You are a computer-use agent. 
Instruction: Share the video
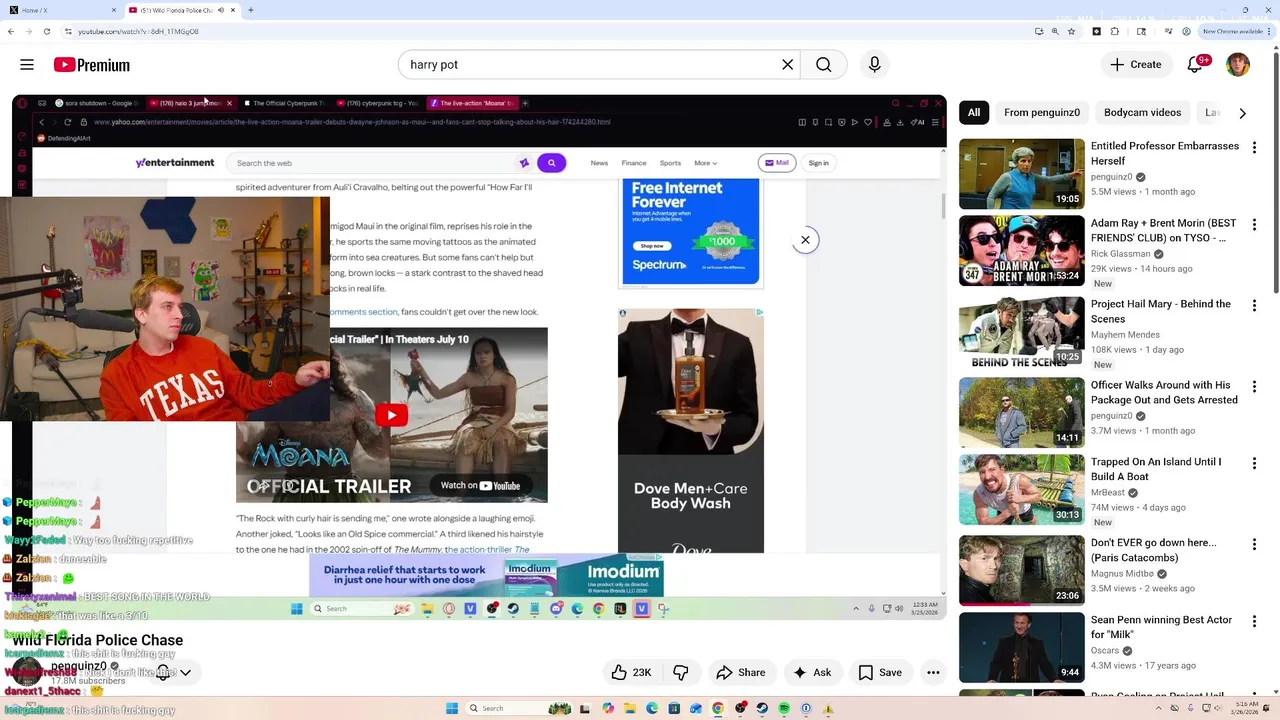(741, 673)
